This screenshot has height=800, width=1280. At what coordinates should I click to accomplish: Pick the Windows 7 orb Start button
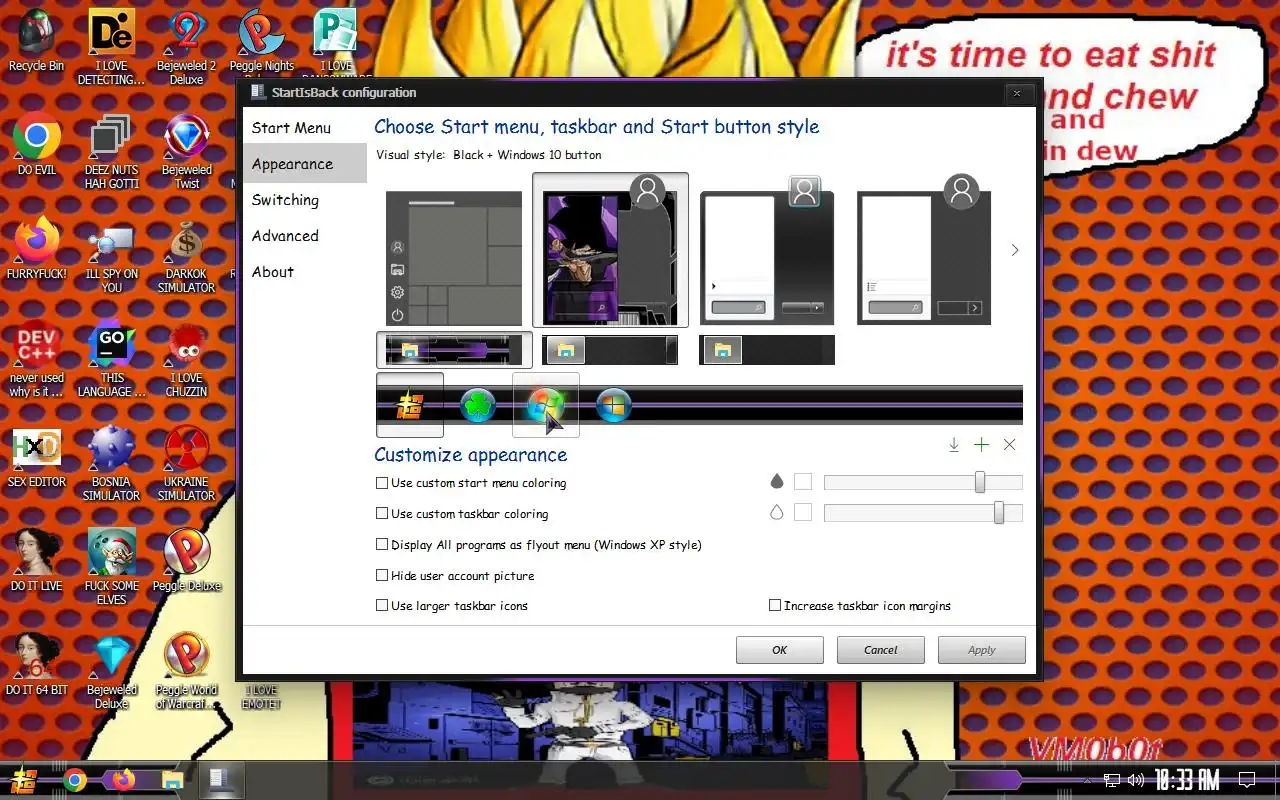(x=546, y=405)
